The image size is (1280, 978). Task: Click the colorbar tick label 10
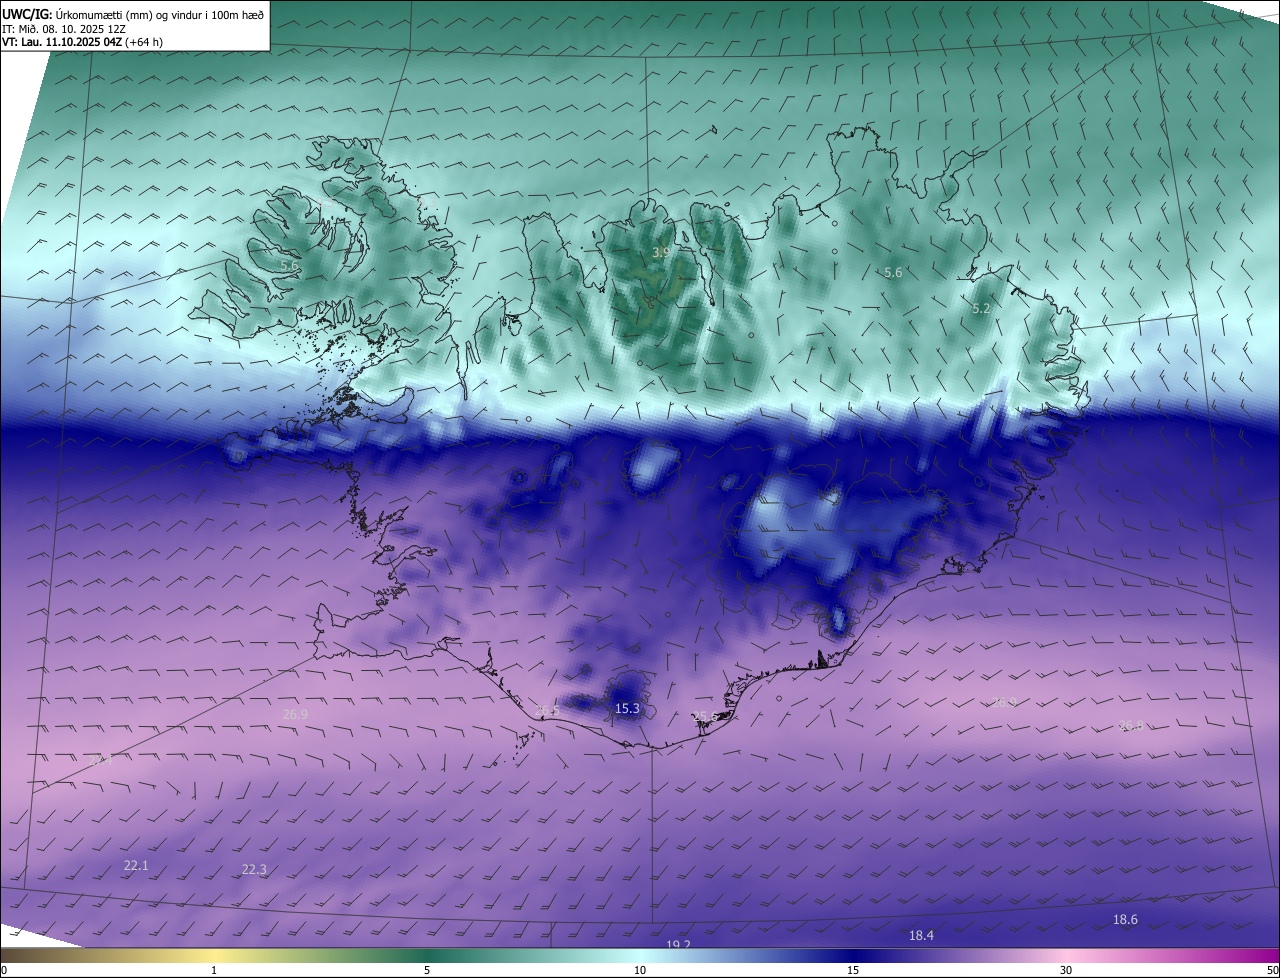pyautogui.click(x=640, y=971)
